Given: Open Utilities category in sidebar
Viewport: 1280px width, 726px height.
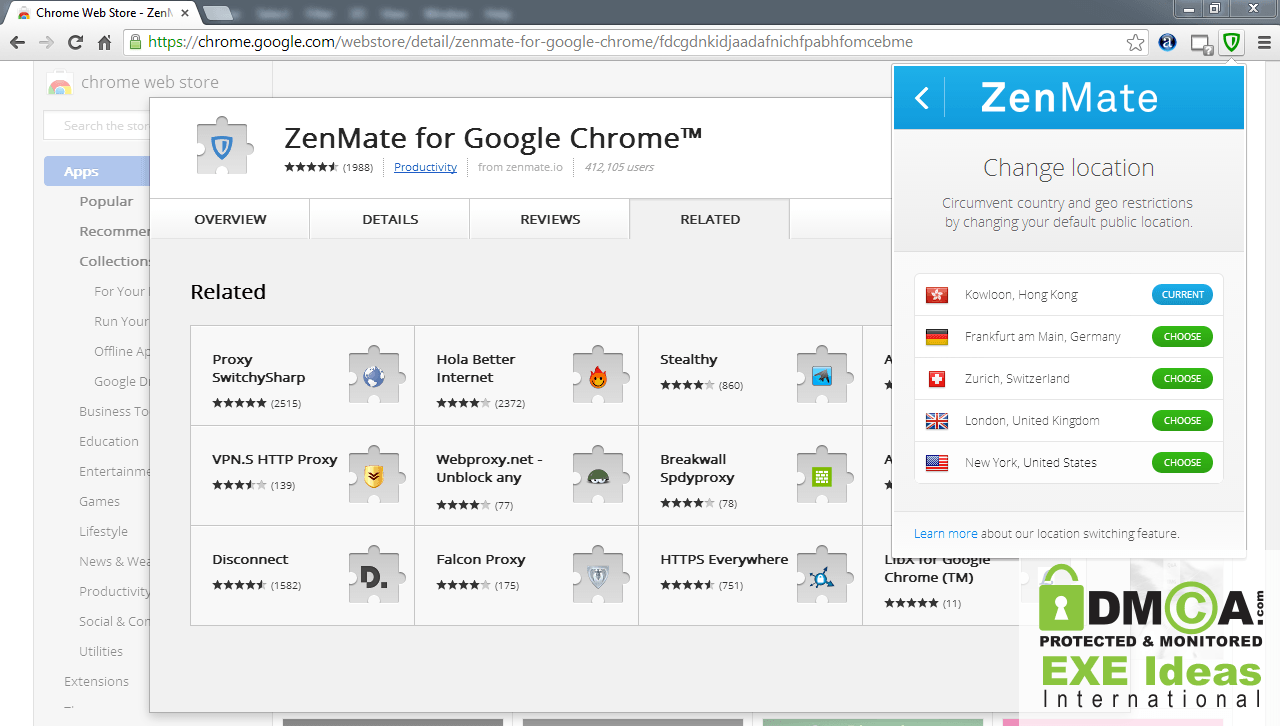Looking at the screenshot, I should (x=101, y=651).
